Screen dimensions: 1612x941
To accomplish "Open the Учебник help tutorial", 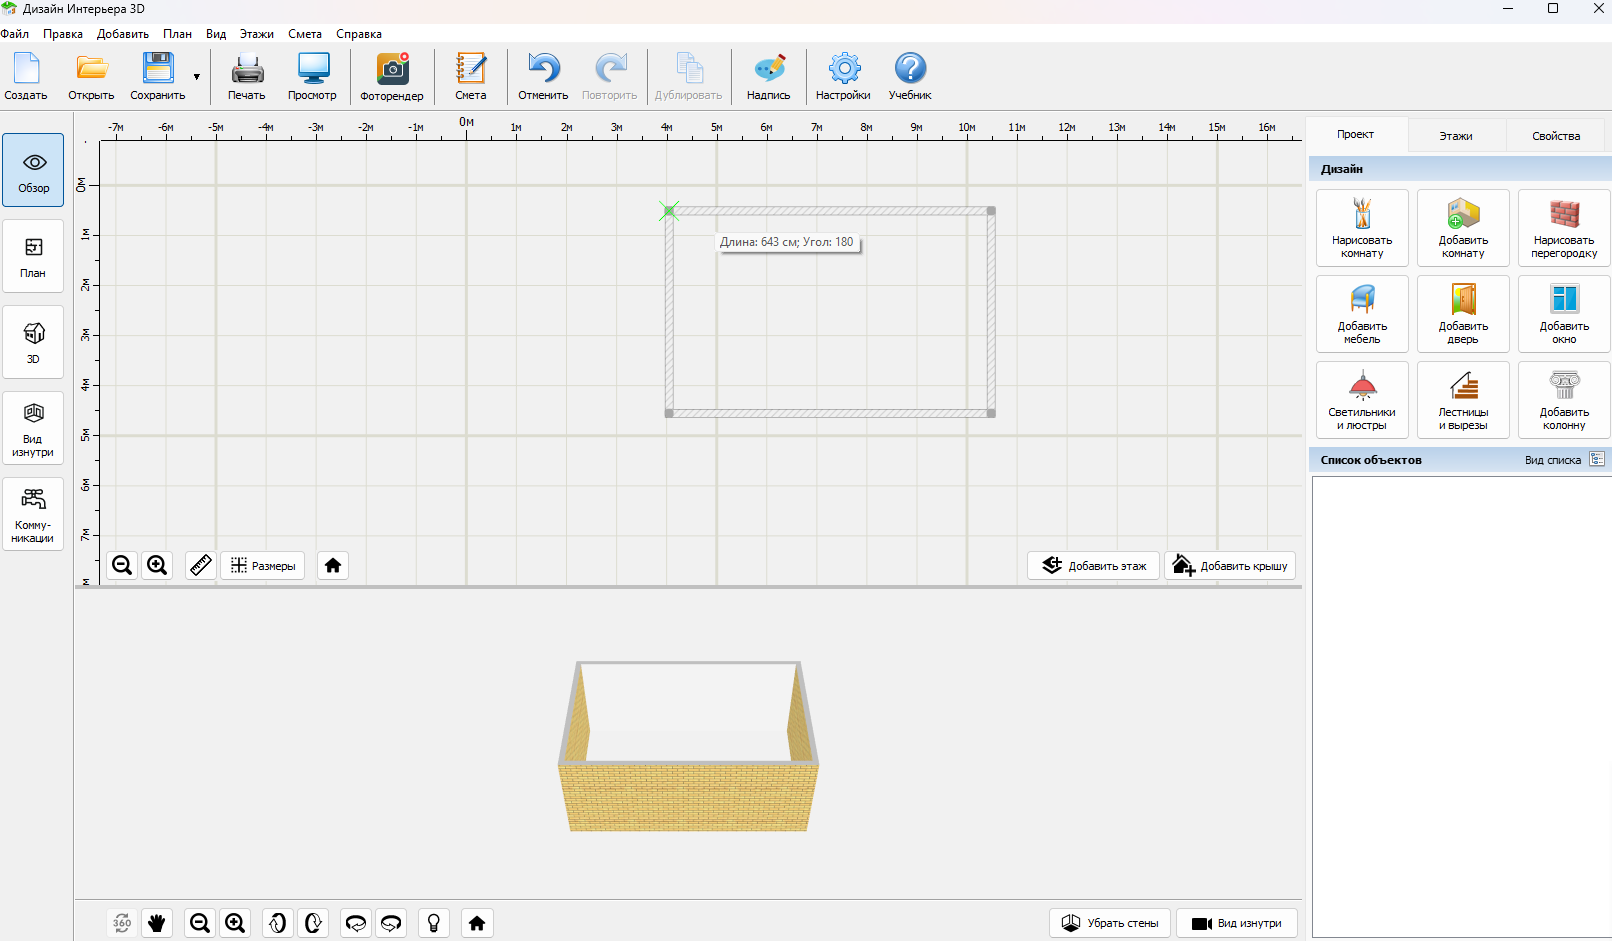I will coord(910,76).
